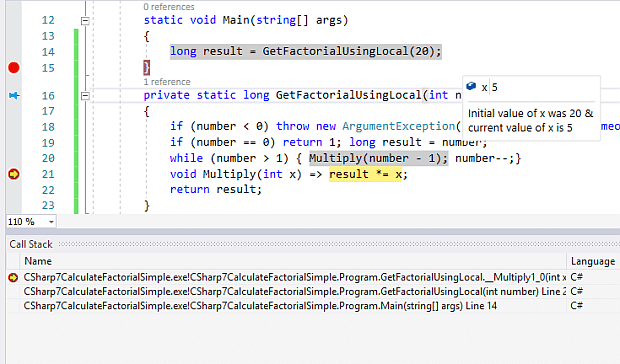Click the Call Stack panel title

[x=31, y=244]
